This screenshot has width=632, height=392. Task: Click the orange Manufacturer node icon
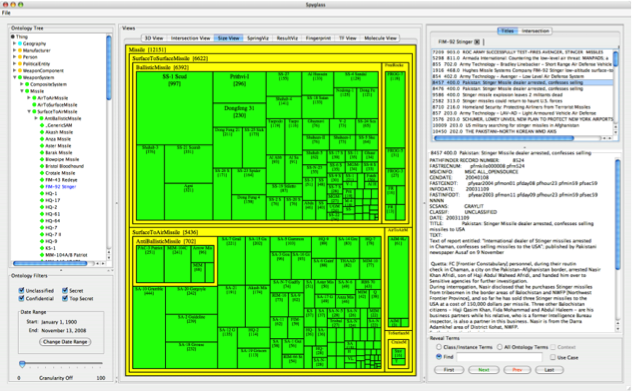tap(20, 50)
